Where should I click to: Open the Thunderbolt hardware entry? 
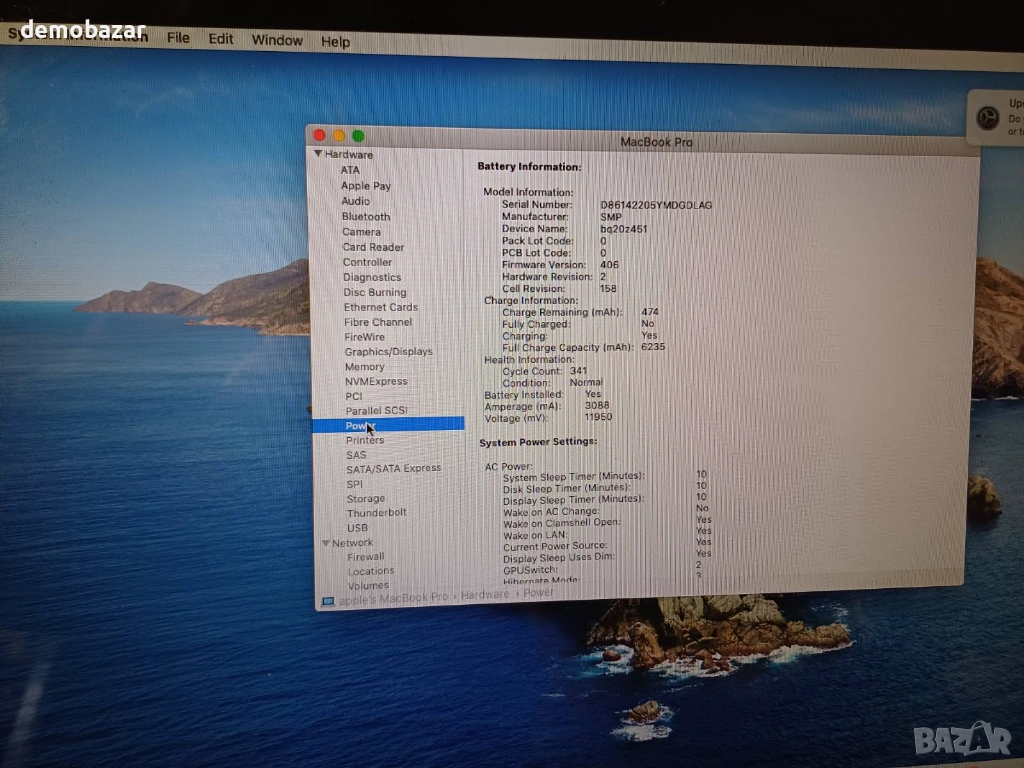[377, 513]
